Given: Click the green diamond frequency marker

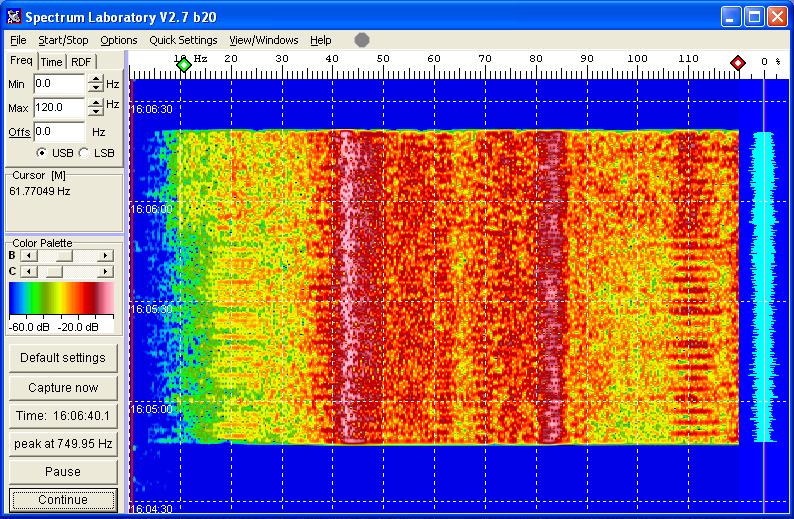Looking at the screenshot, I should coord(184,65).
